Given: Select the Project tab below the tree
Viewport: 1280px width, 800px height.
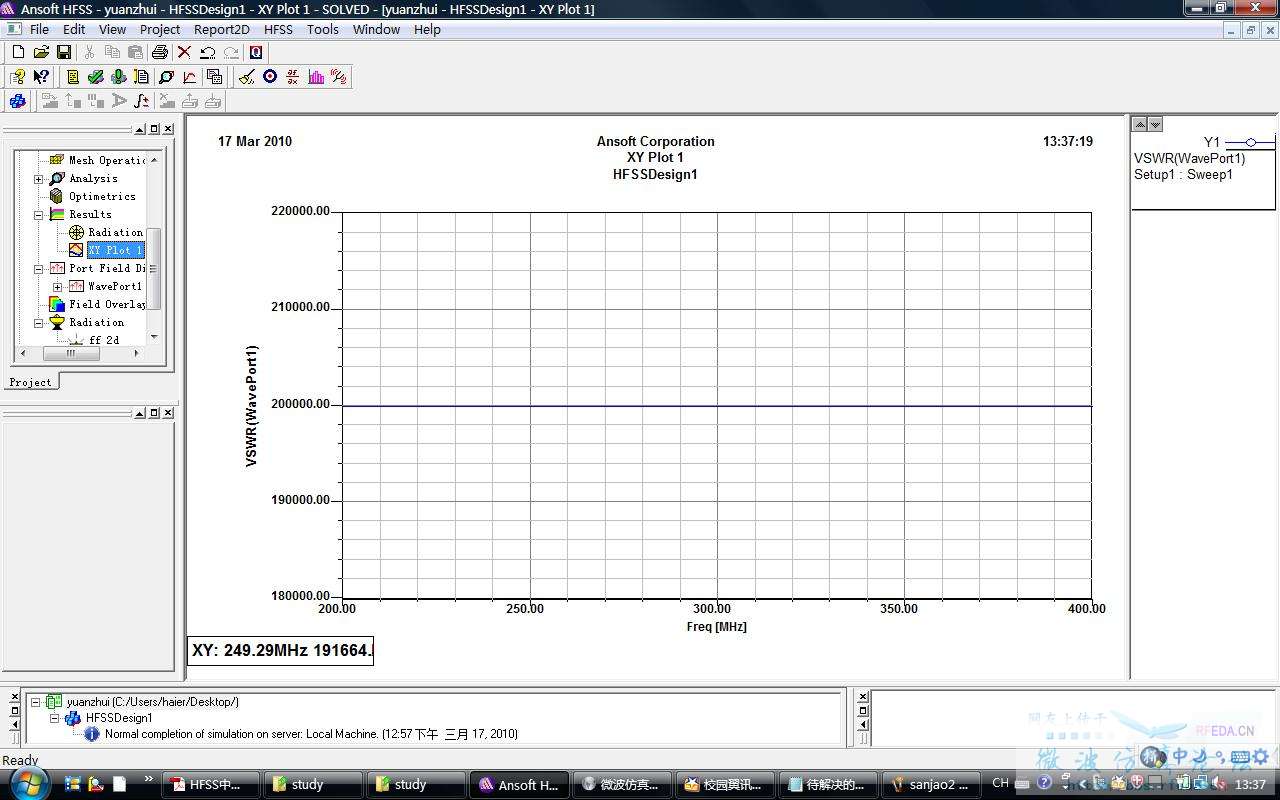Looking at the screenshot, I should click(x=30, y=382).
